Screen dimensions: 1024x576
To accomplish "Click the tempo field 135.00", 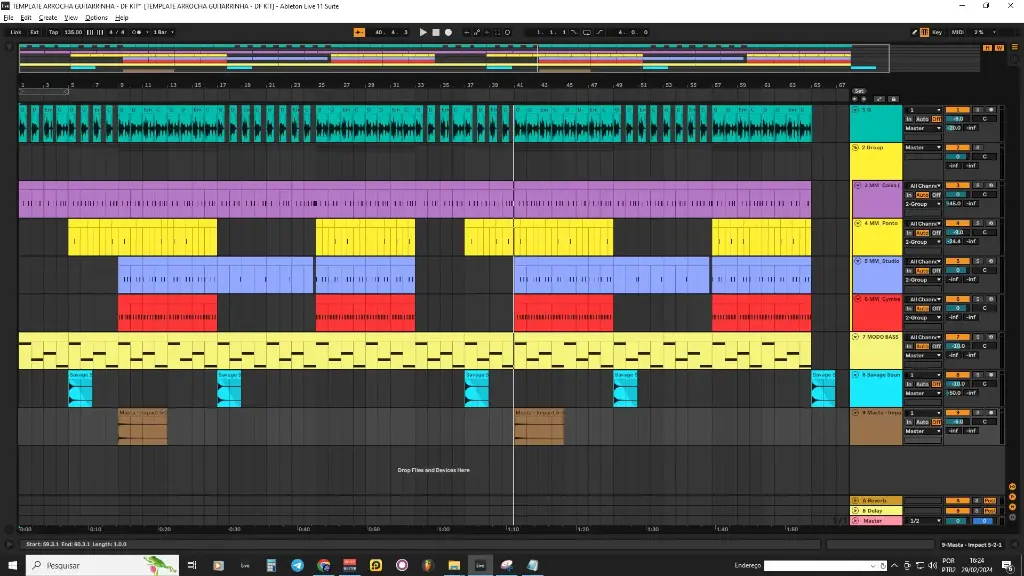I will (73, 32).
